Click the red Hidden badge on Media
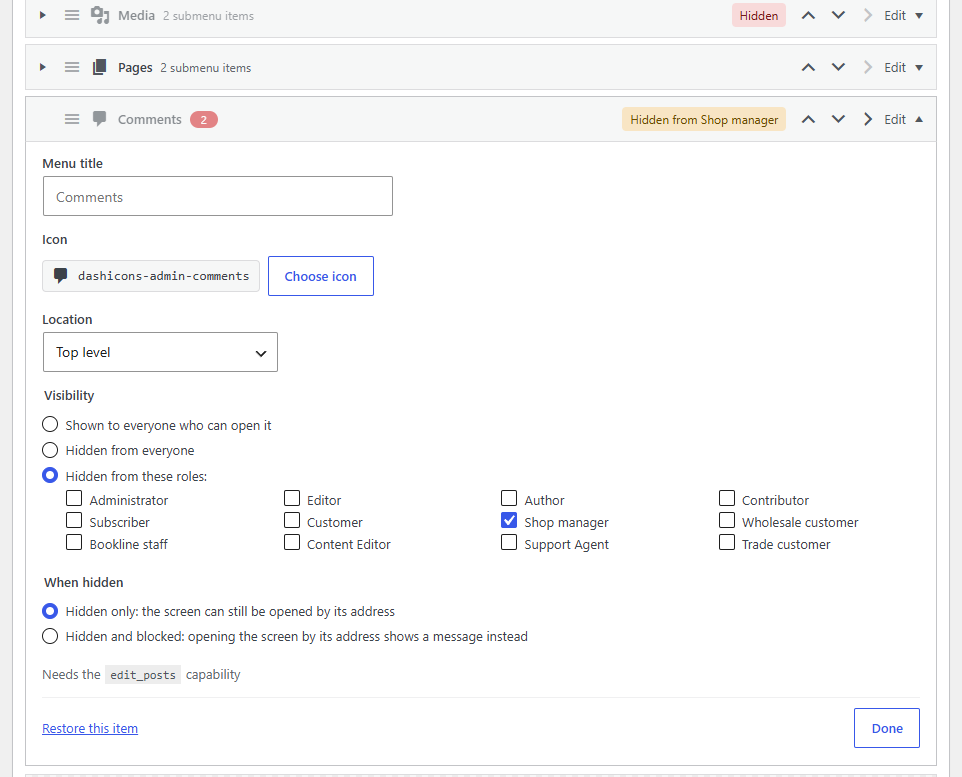 pos(758,16)
